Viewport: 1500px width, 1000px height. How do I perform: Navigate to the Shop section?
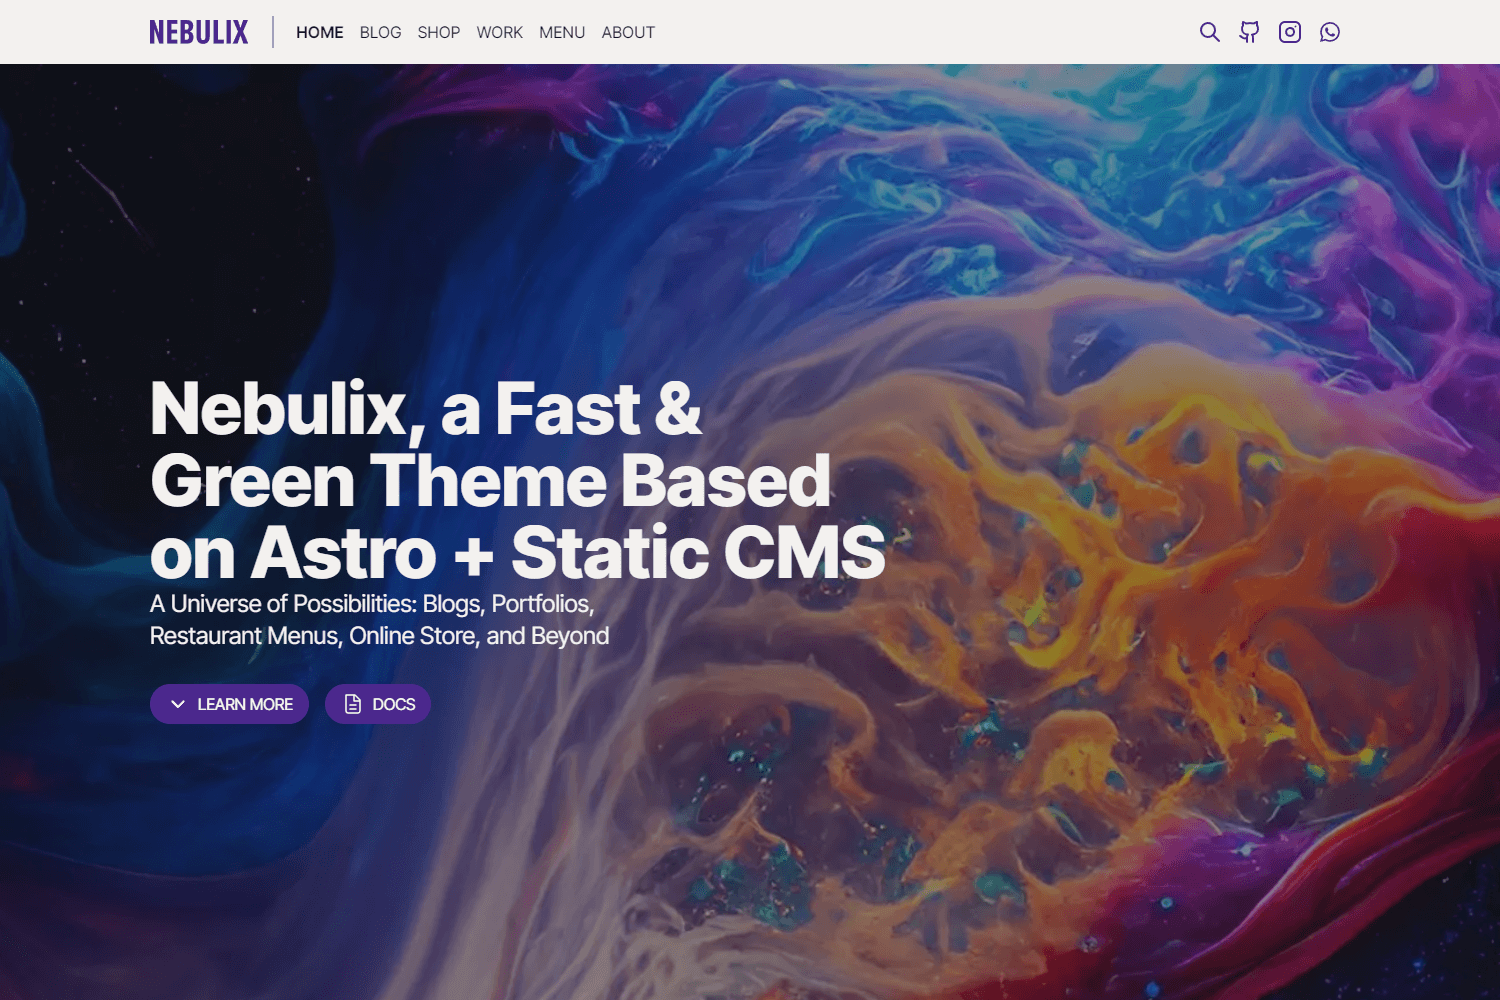pos(438,32)
